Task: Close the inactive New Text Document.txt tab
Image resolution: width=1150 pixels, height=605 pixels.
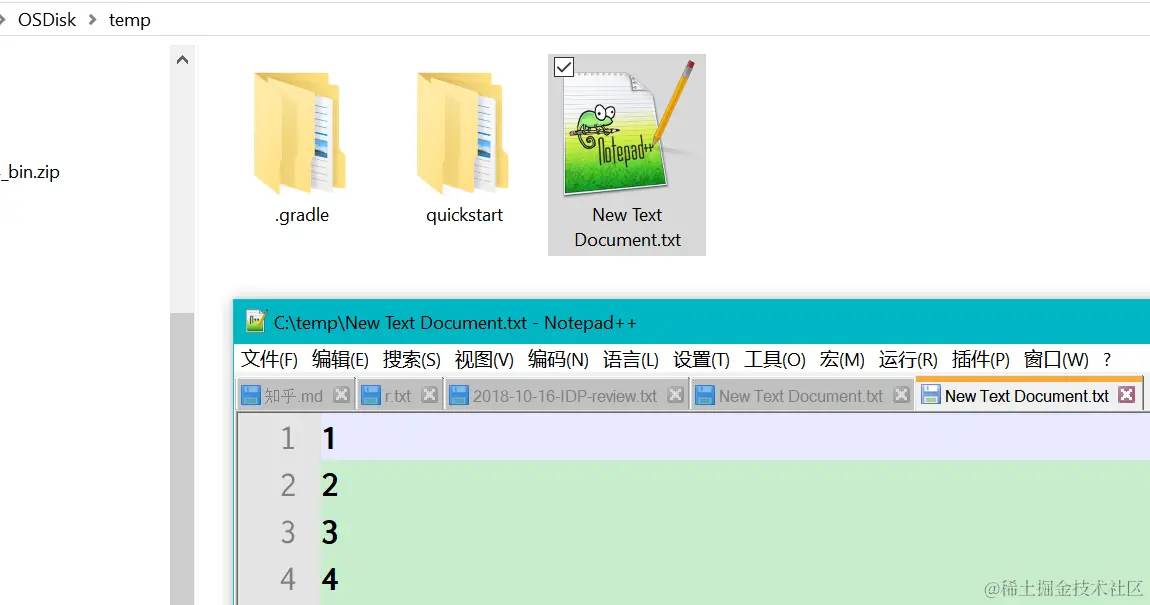Action: pyautogui.click(x=901, y=395)
